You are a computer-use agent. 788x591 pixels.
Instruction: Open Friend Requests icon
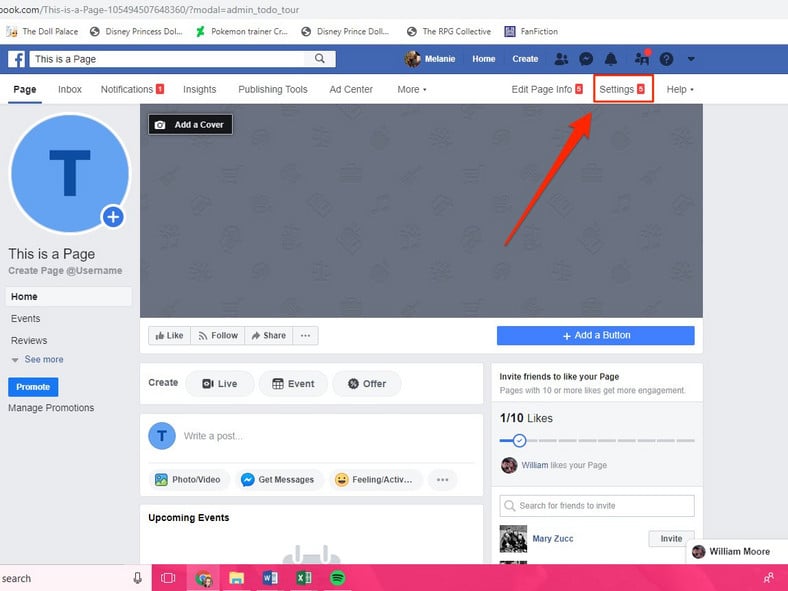(561, 59)
